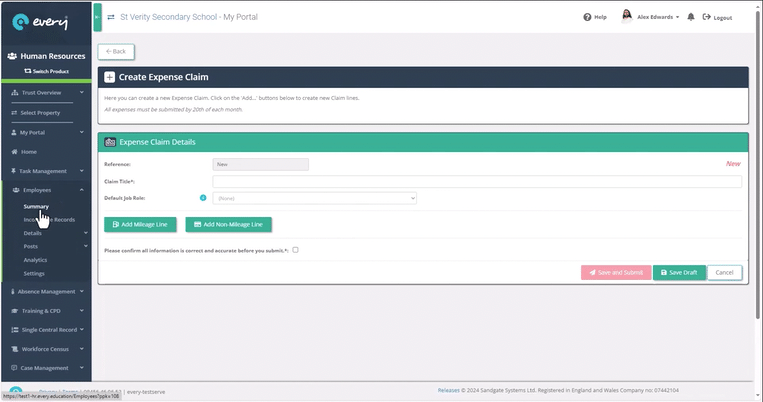Viewport: 763px width, 402px height.
Task: Click the switch property arrows icon in header
Action: tap(111, 17)
